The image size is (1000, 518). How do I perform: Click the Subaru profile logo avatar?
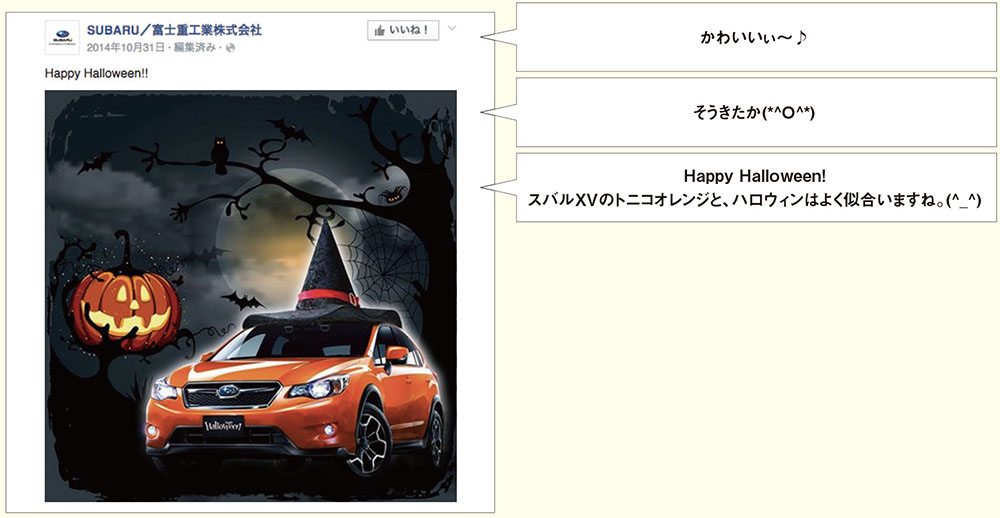[x=62, y=37]
